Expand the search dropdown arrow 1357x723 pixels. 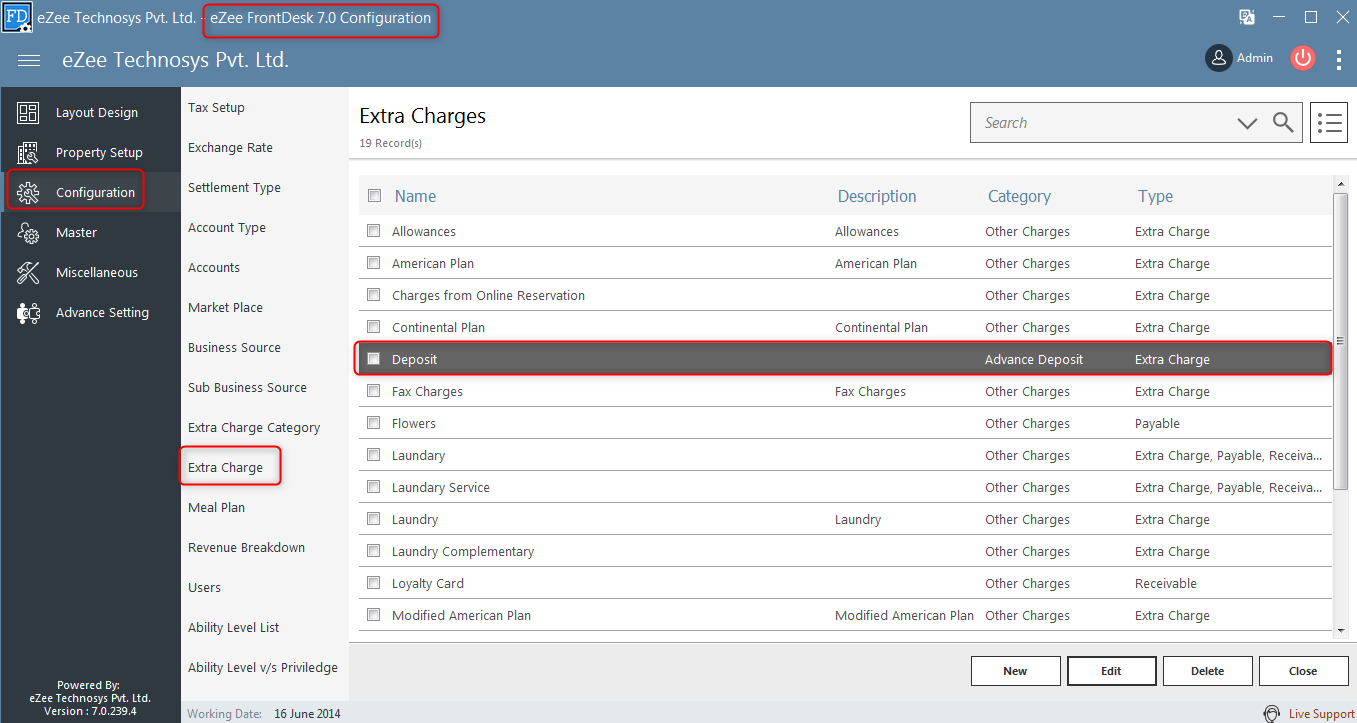(x=1247, y=123)
